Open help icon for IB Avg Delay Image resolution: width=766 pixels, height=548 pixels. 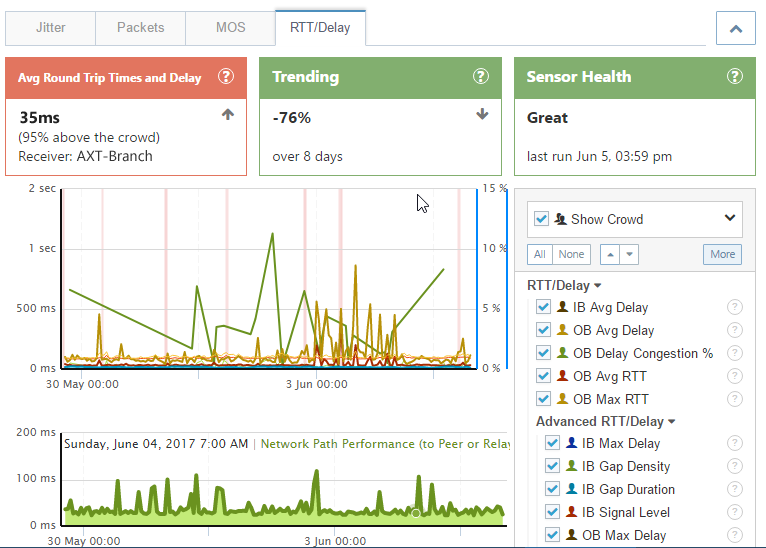(x=735, y=307)
